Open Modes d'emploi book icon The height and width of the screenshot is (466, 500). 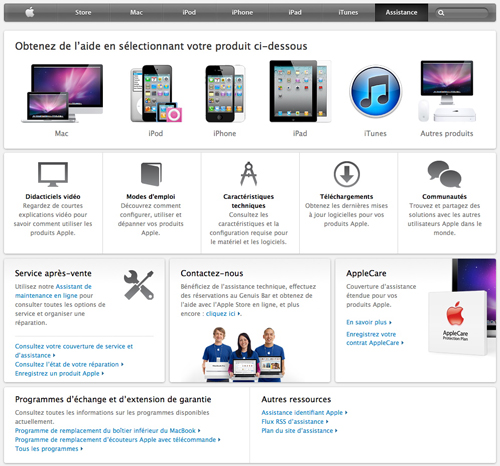pos(151,174)
